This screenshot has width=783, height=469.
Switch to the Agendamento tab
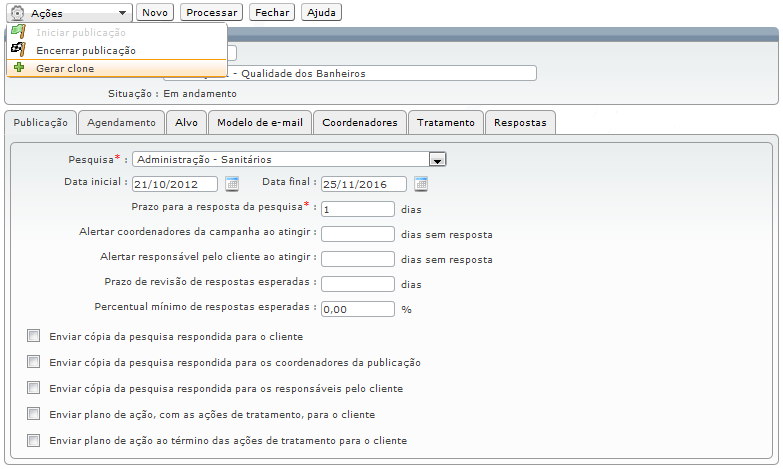point(121,123)
